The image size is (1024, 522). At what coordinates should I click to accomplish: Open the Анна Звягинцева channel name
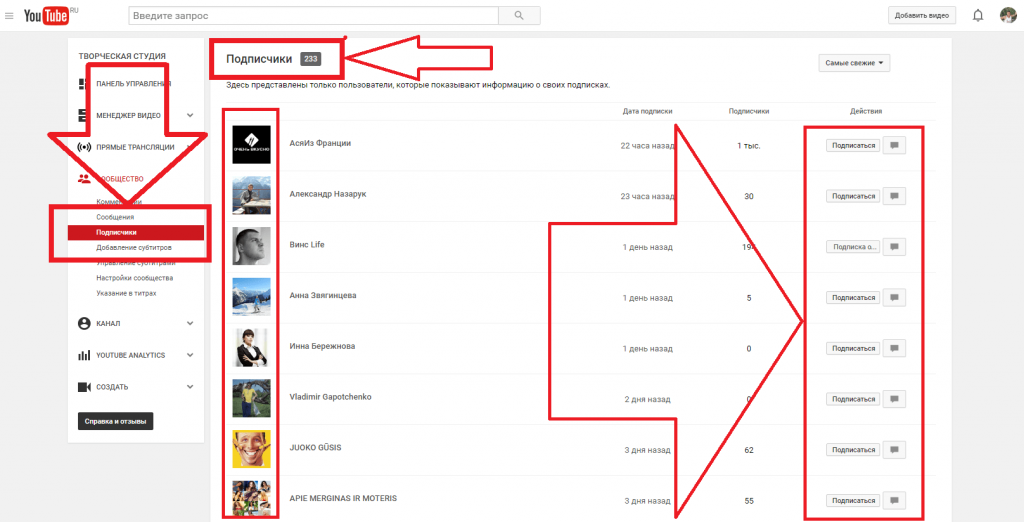tap(323, 295)
